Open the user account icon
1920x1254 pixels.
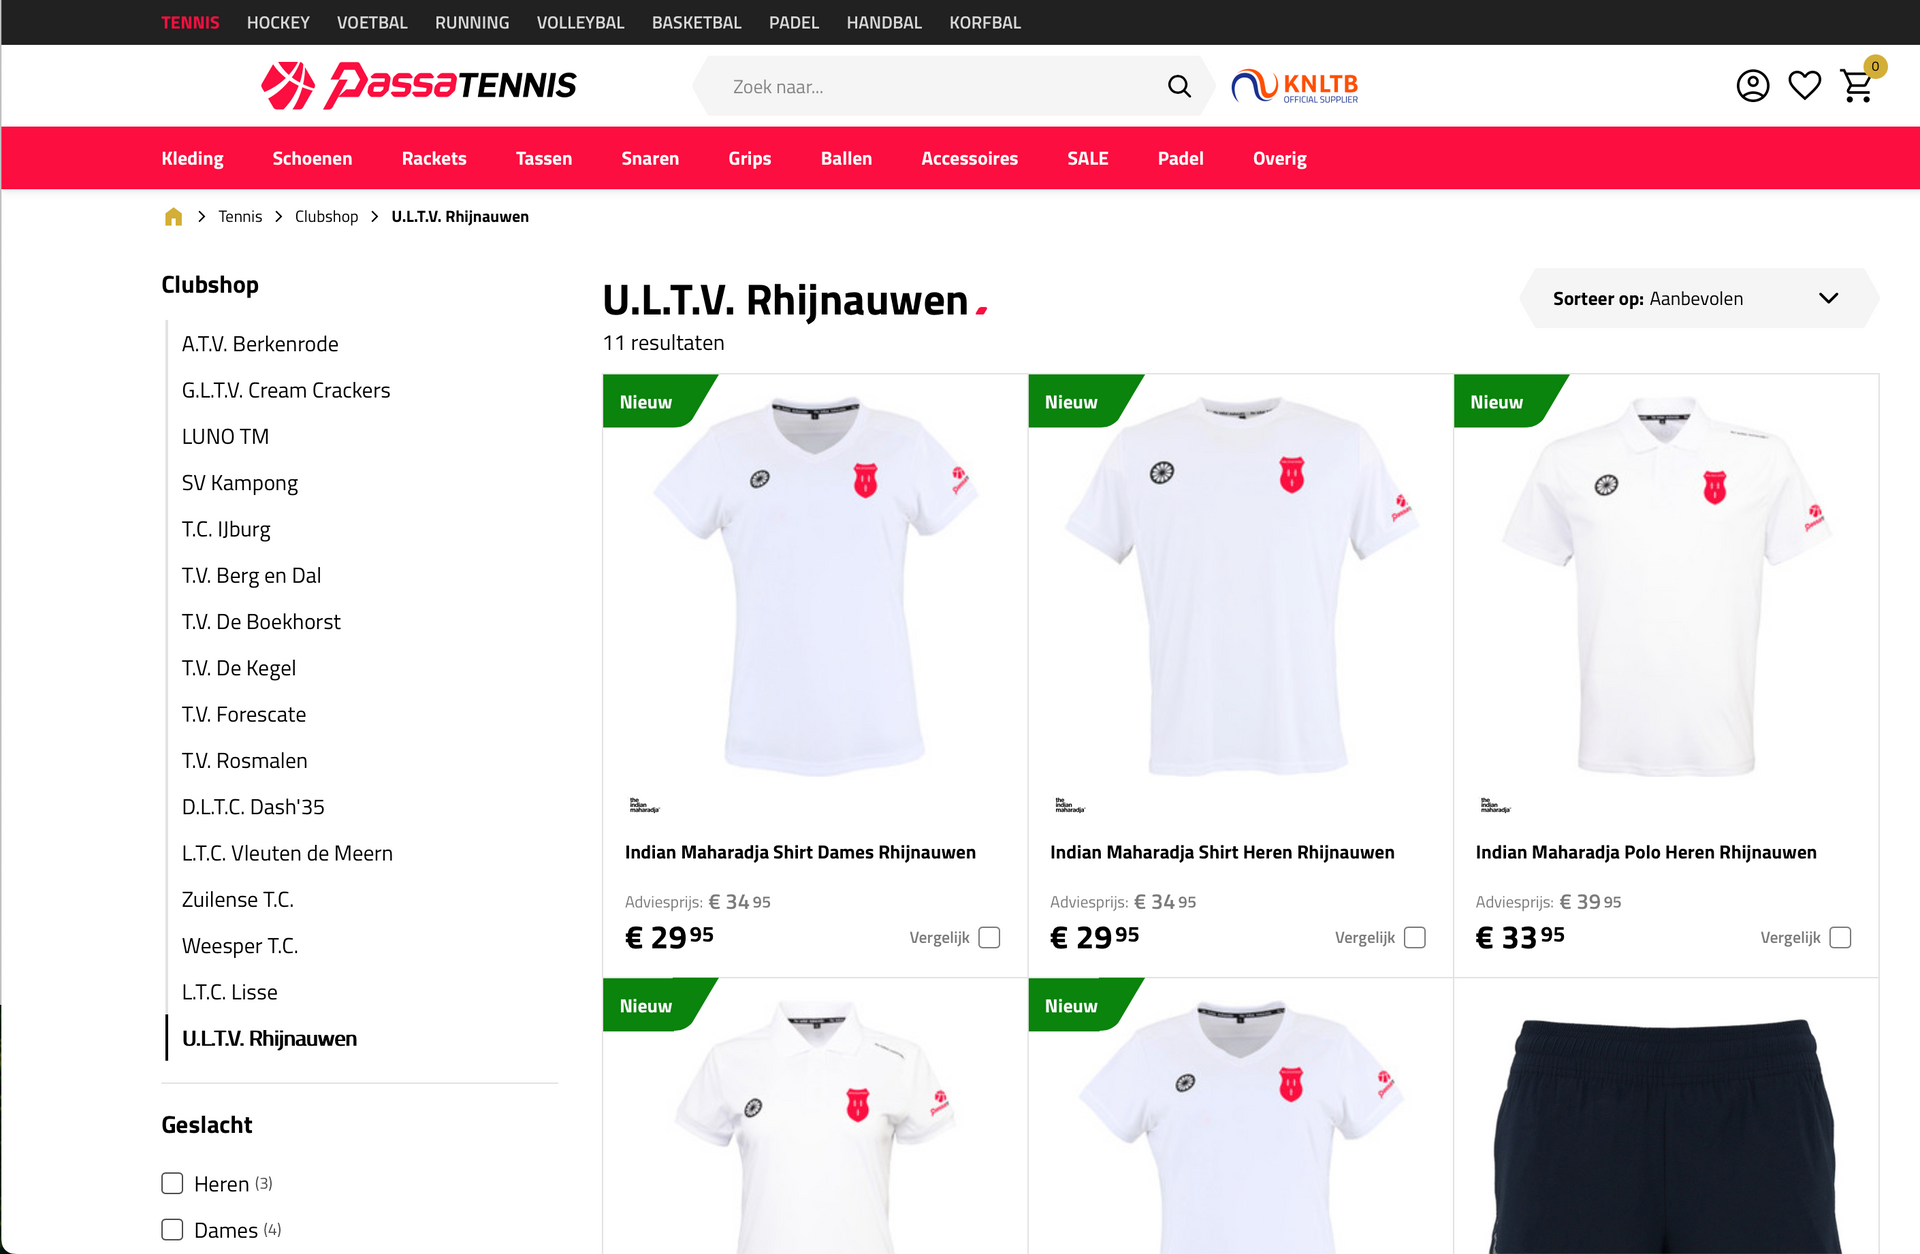pos(1752,86)
